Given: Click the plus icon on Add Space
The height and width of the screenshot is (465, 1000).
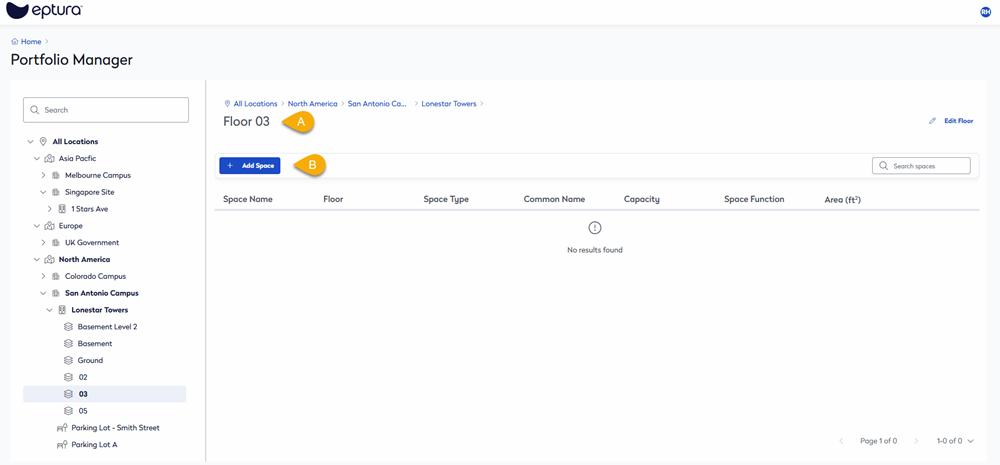Looking at the screenshot, I should click(x=230, y=166).
